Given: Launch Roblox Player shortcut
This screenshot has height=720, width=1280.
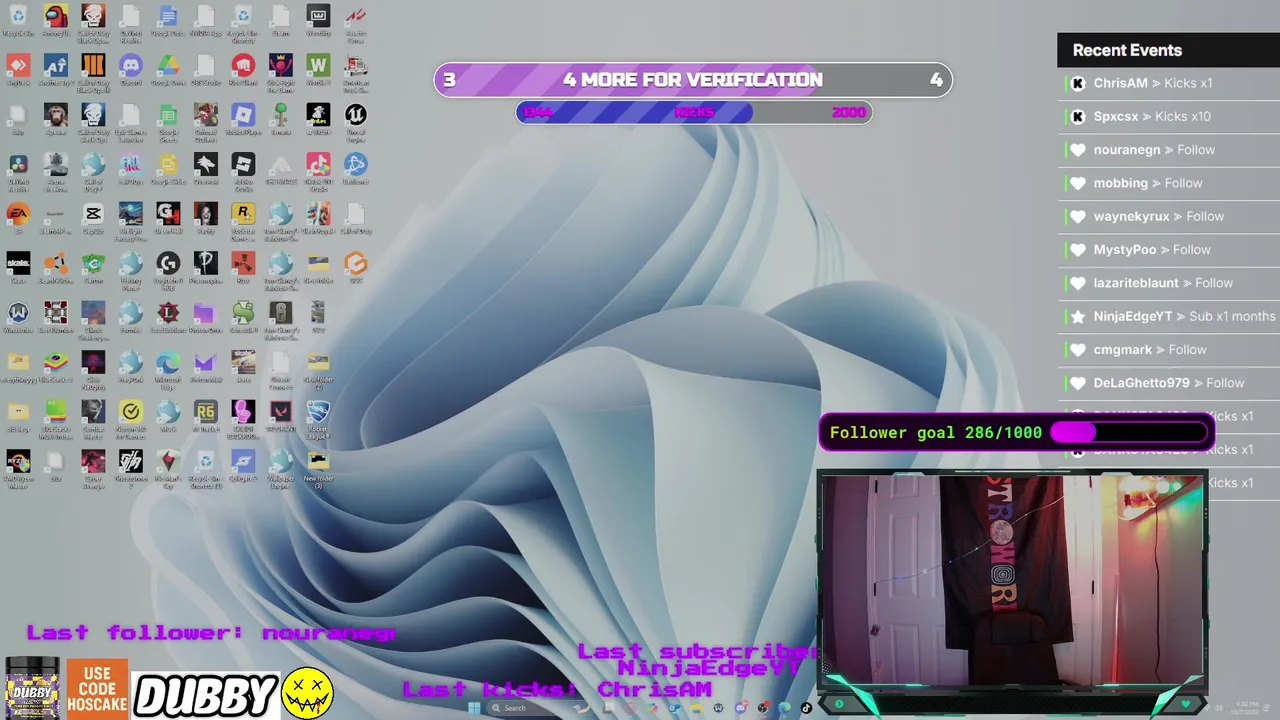Looking at the screenshot, I should (243, 121).
